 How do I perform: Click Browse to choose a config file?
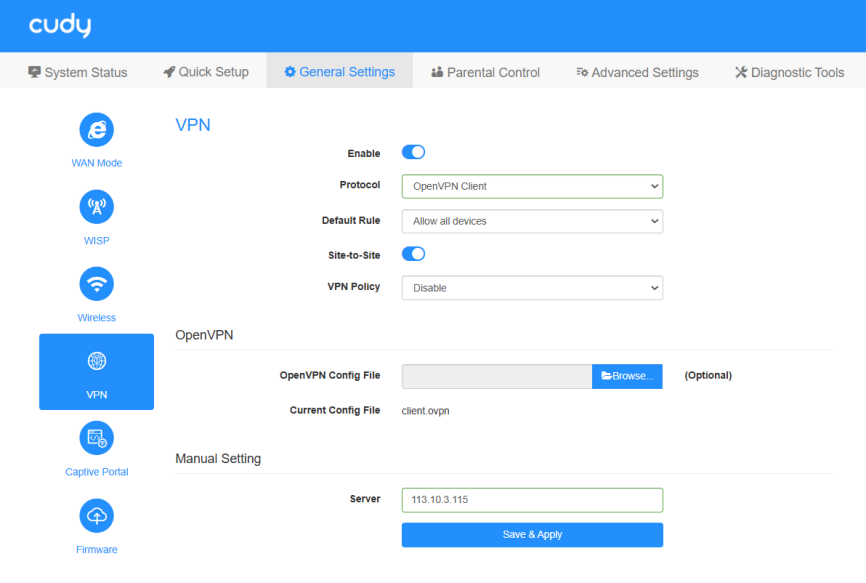pos(627,376)
